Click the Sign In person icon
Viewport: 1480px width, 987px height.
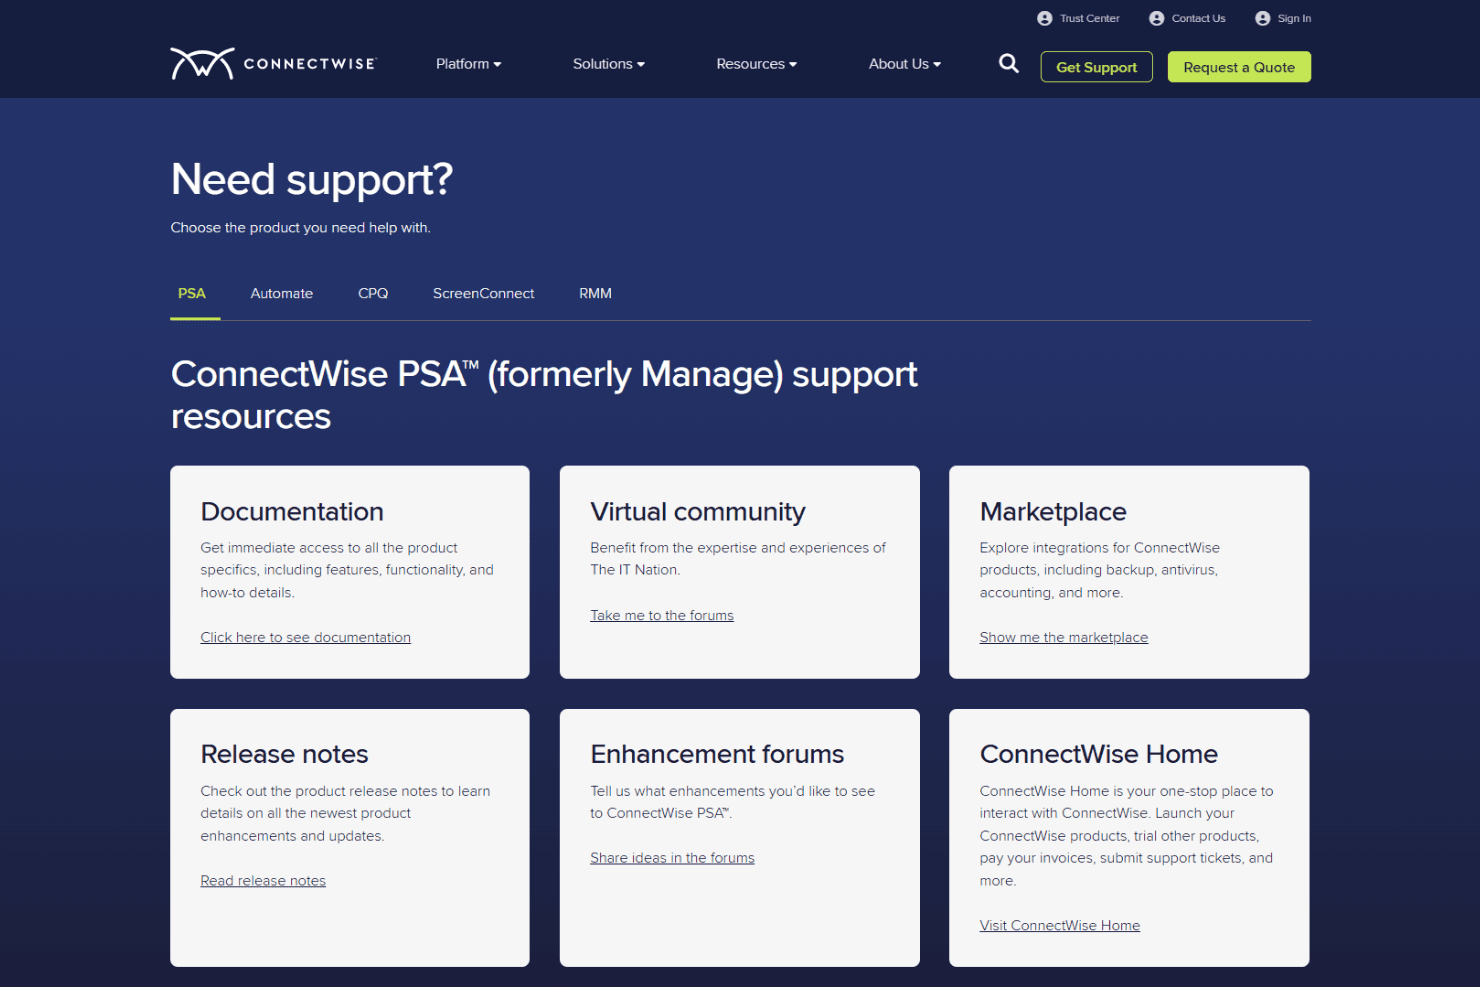pyautogui.click(x=1263, y=18)
